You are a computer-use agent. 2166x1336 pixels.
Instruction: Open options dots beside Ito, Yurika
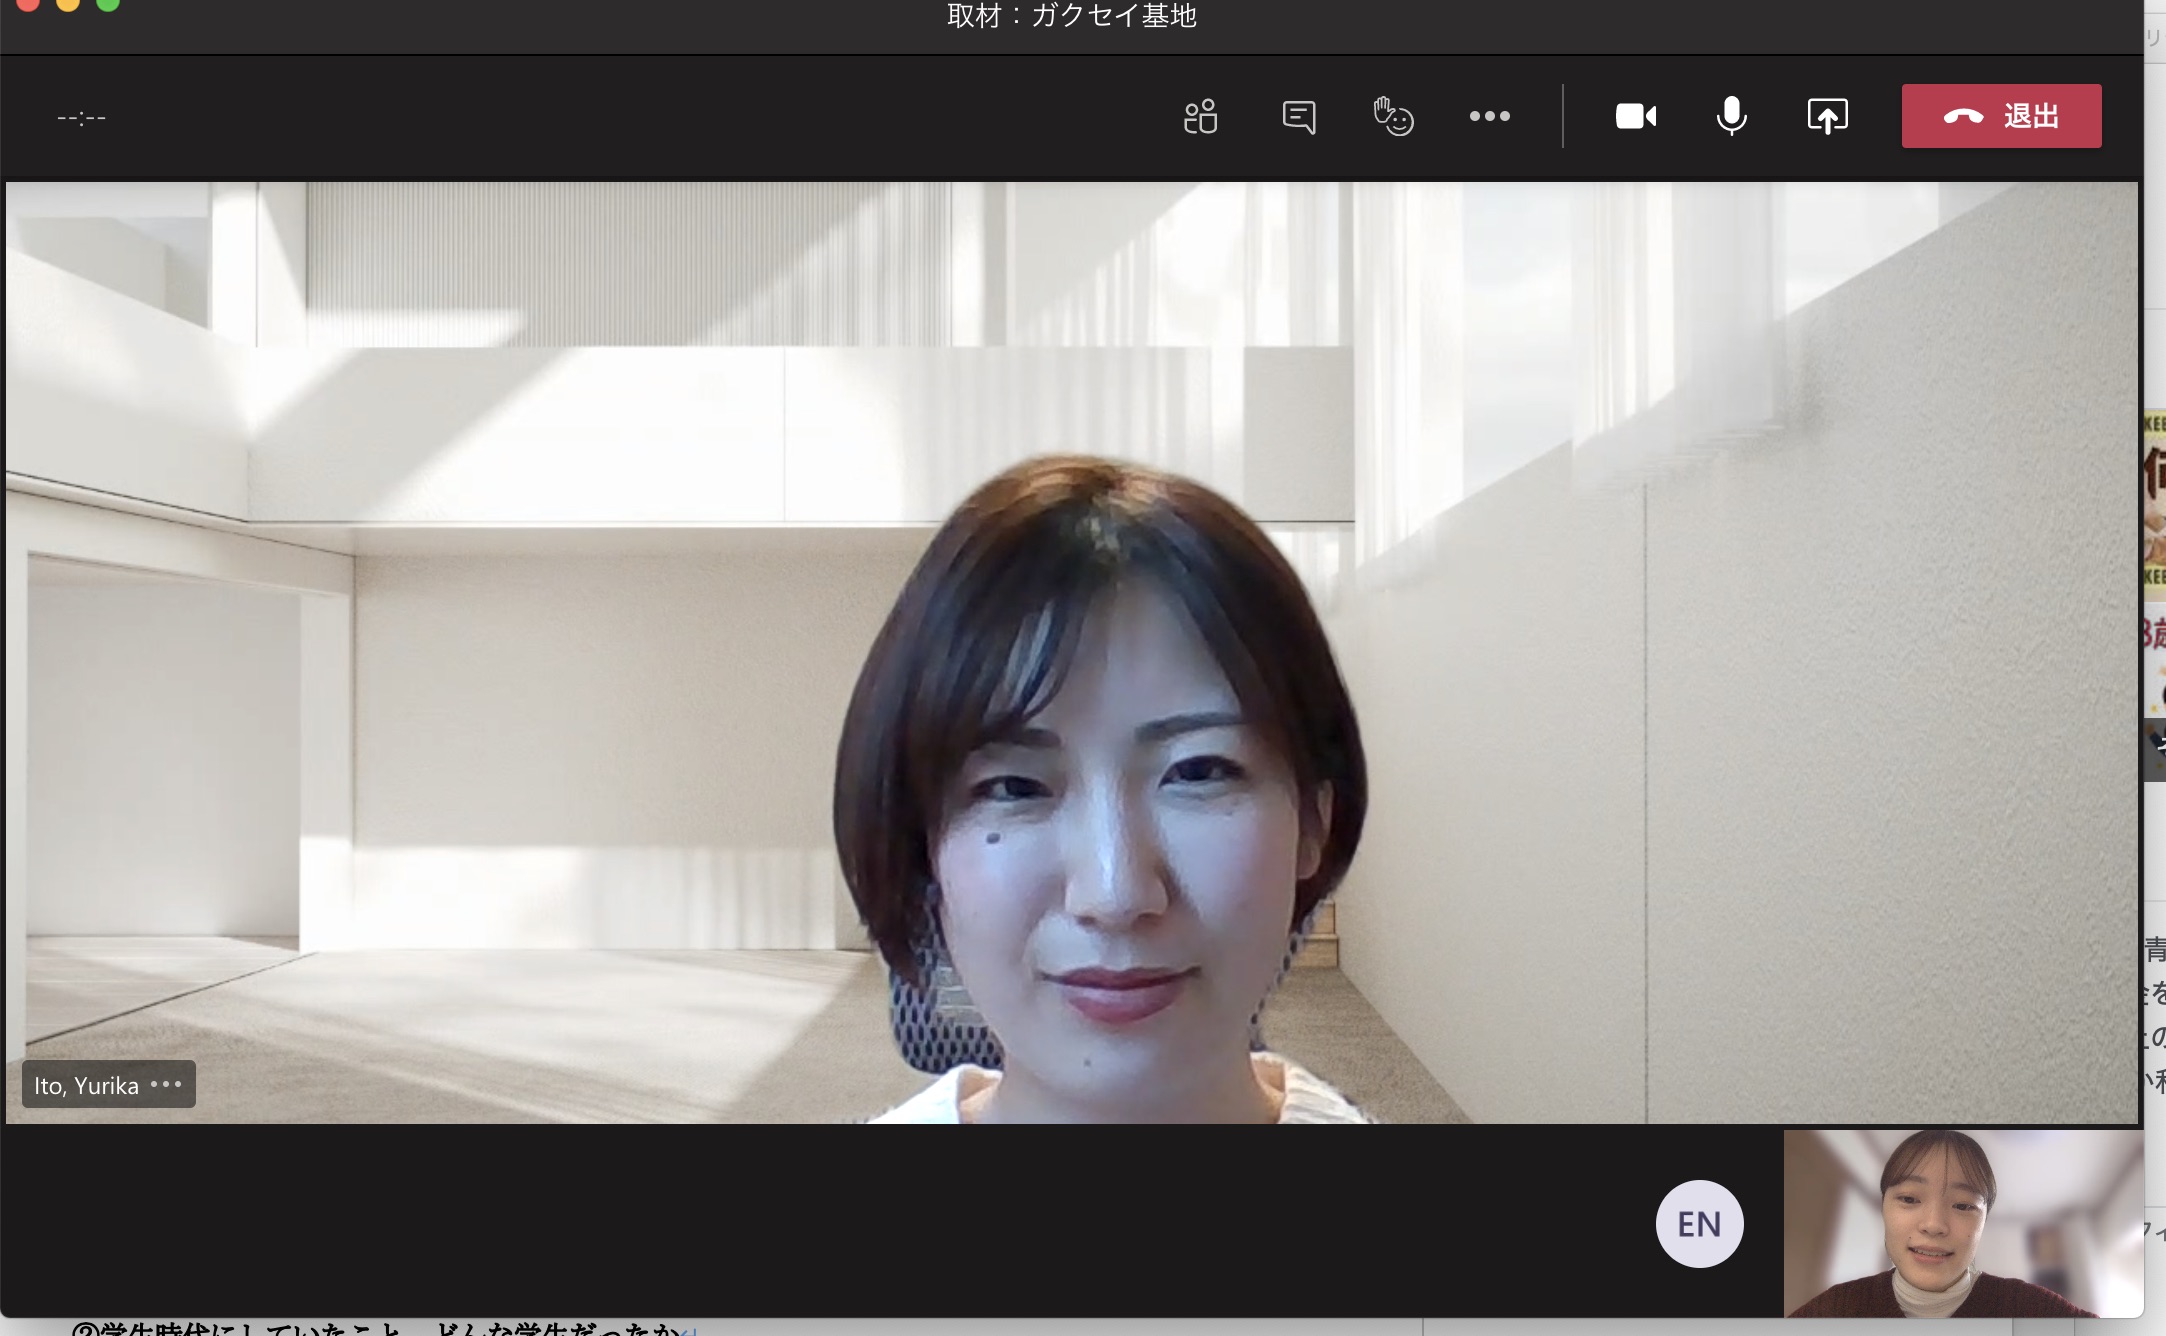[166, 1084]
